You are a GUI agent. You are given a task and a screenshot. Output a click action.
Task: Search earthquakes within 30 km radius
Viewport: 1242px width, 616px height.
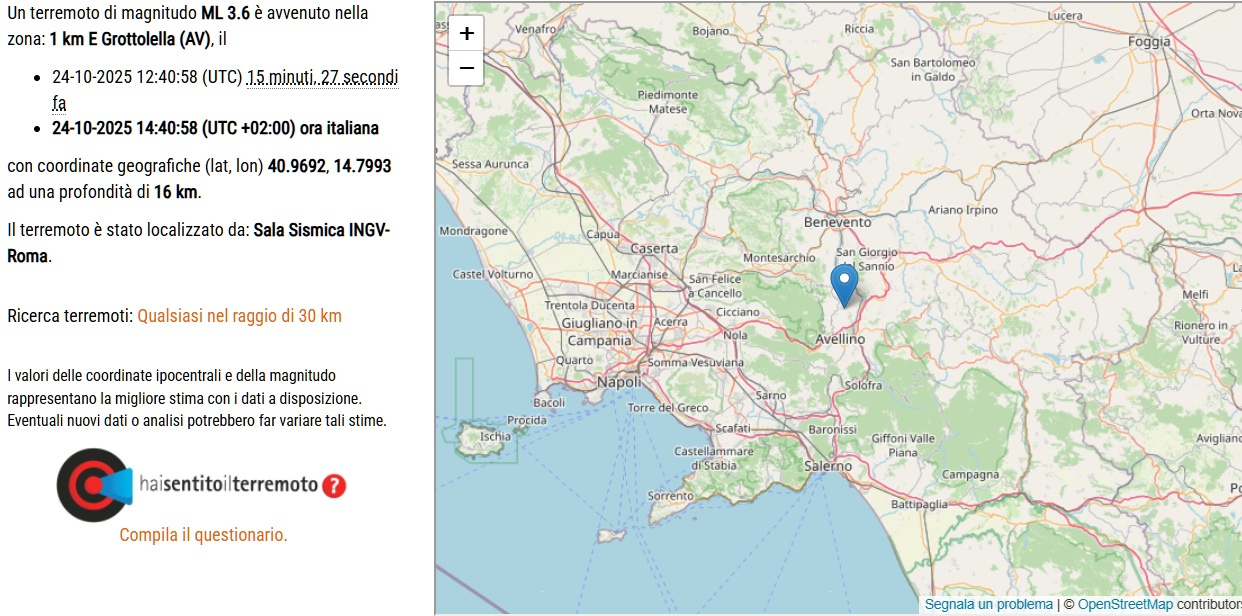[239, 316]
